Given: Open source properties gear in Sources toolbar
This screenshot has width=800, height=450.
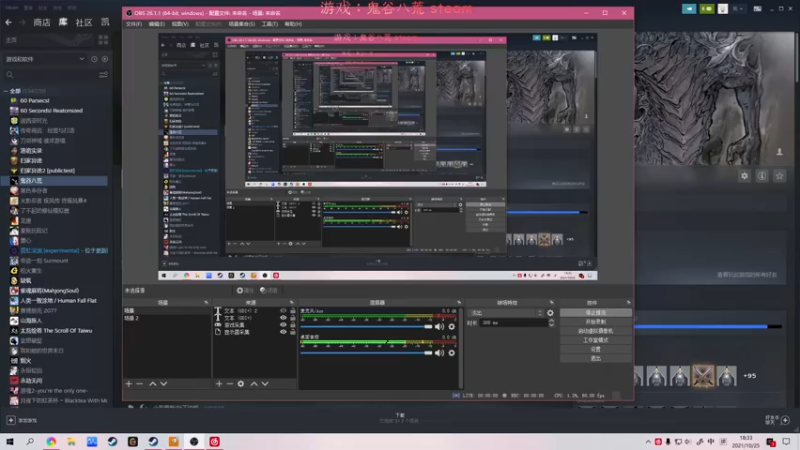Looking at the screenshot, I should [241, 384].
